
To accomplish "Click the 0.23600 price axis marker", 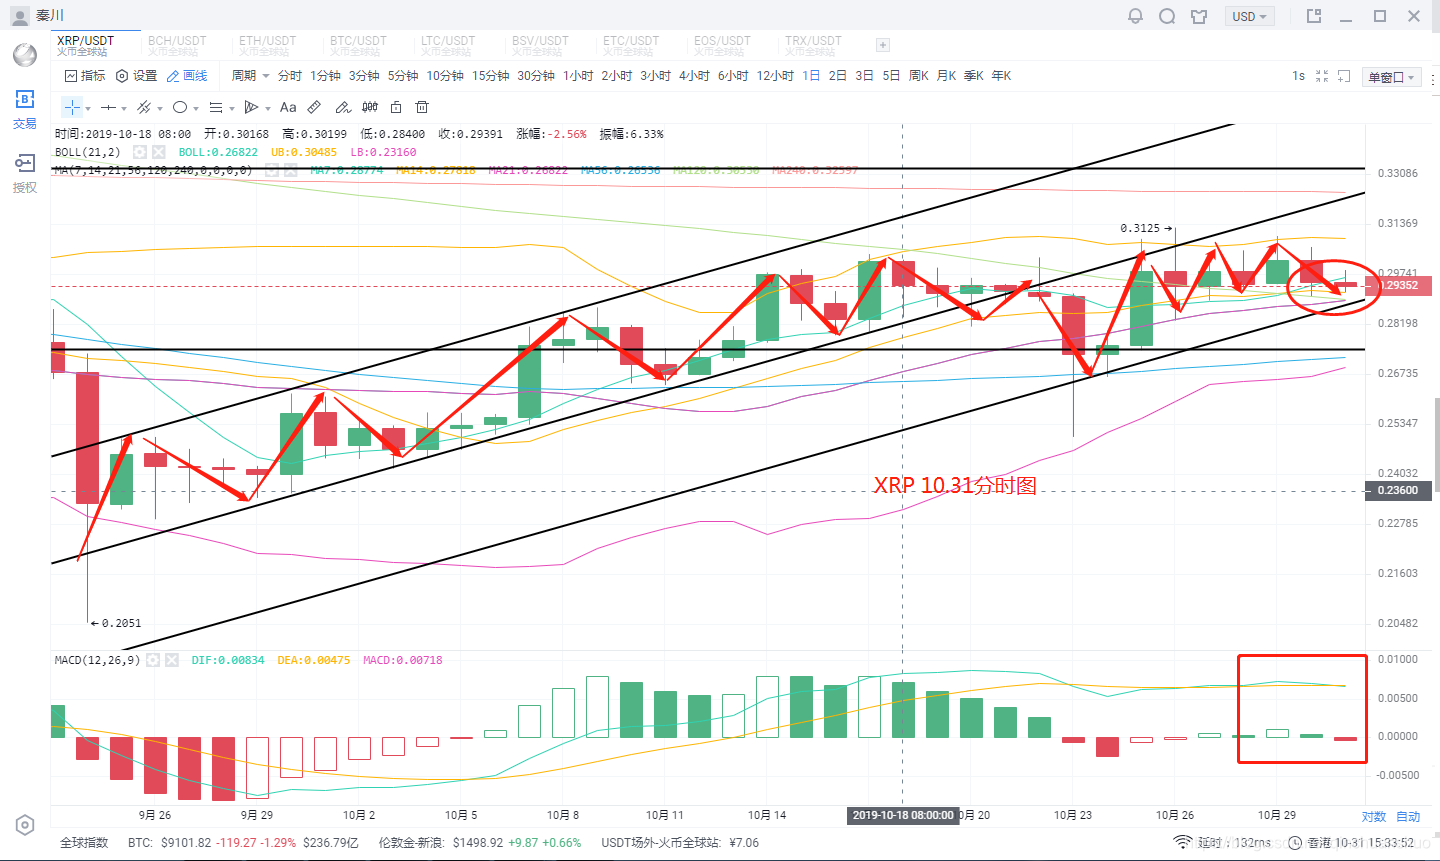I will 1398,490.
